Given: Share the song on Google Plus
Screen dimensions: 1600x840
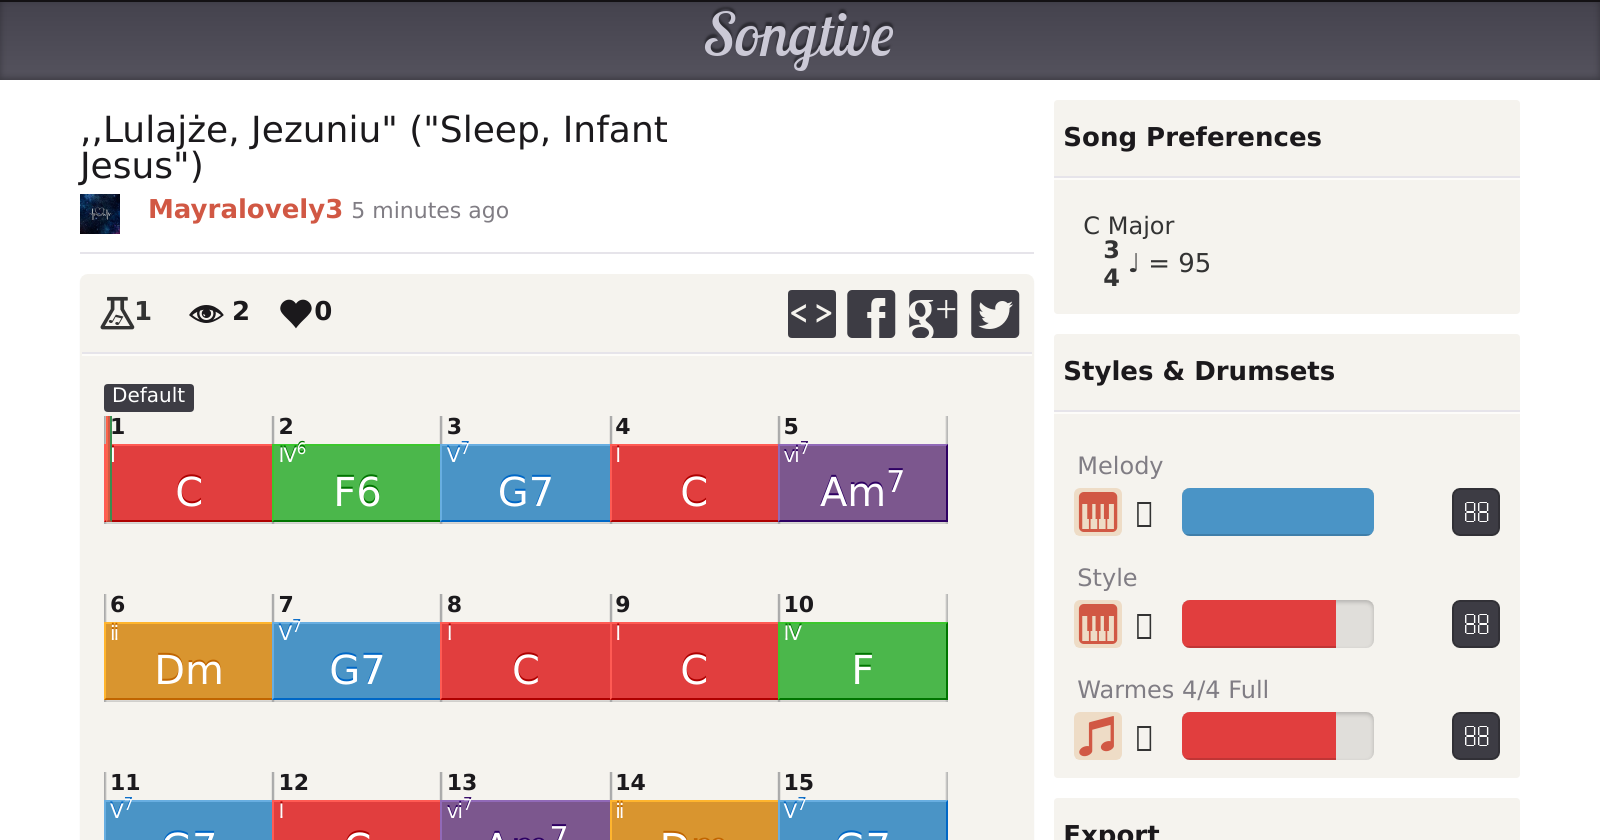Looking at the screenshot, I should 933,314.
